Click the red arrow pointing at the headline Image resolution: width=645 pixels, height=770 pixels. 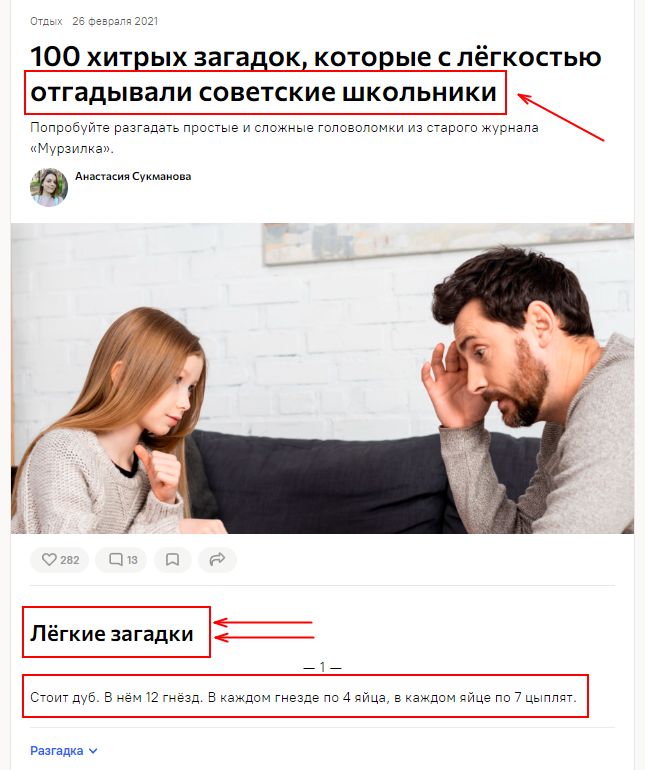(x=561, y=117)
